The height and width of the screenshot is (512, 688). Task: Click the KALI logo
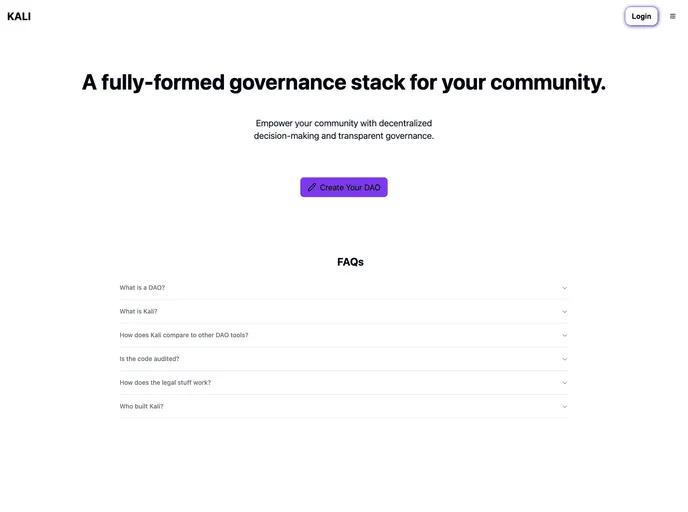coord(19,16)
